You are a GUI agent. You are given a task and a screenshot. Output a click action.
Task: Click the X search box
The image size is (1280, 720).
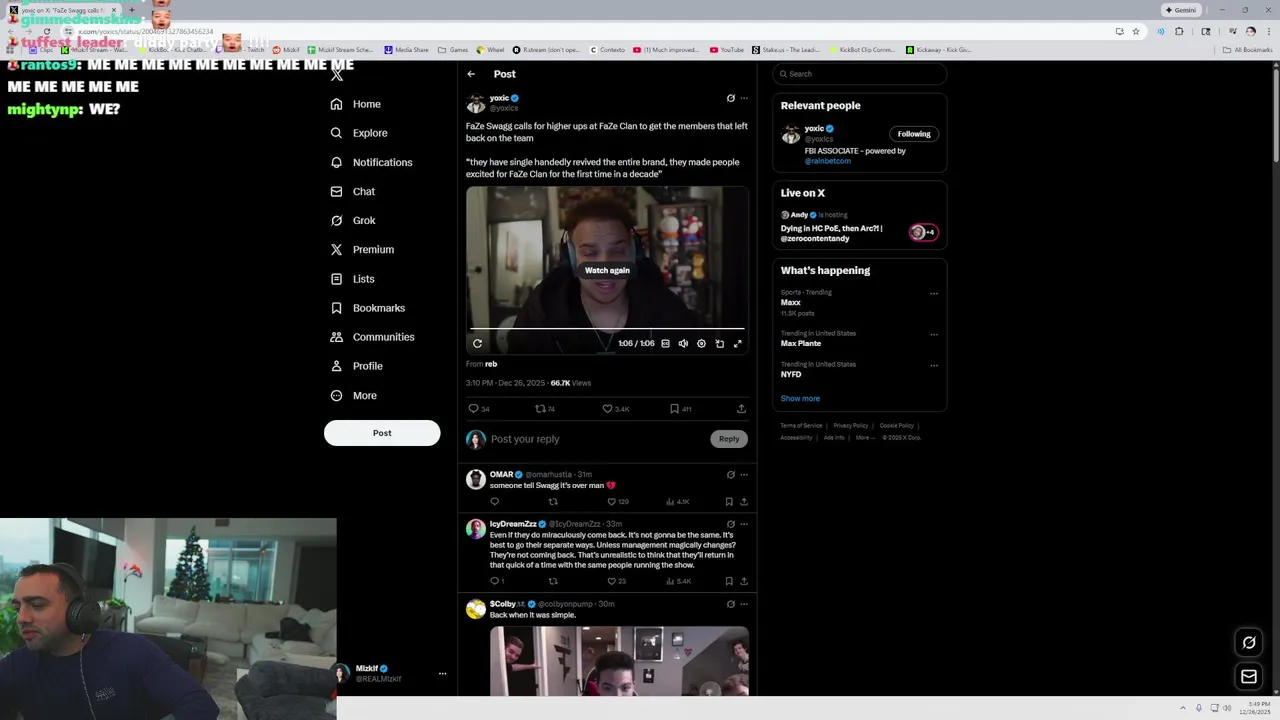click(859, 74)
